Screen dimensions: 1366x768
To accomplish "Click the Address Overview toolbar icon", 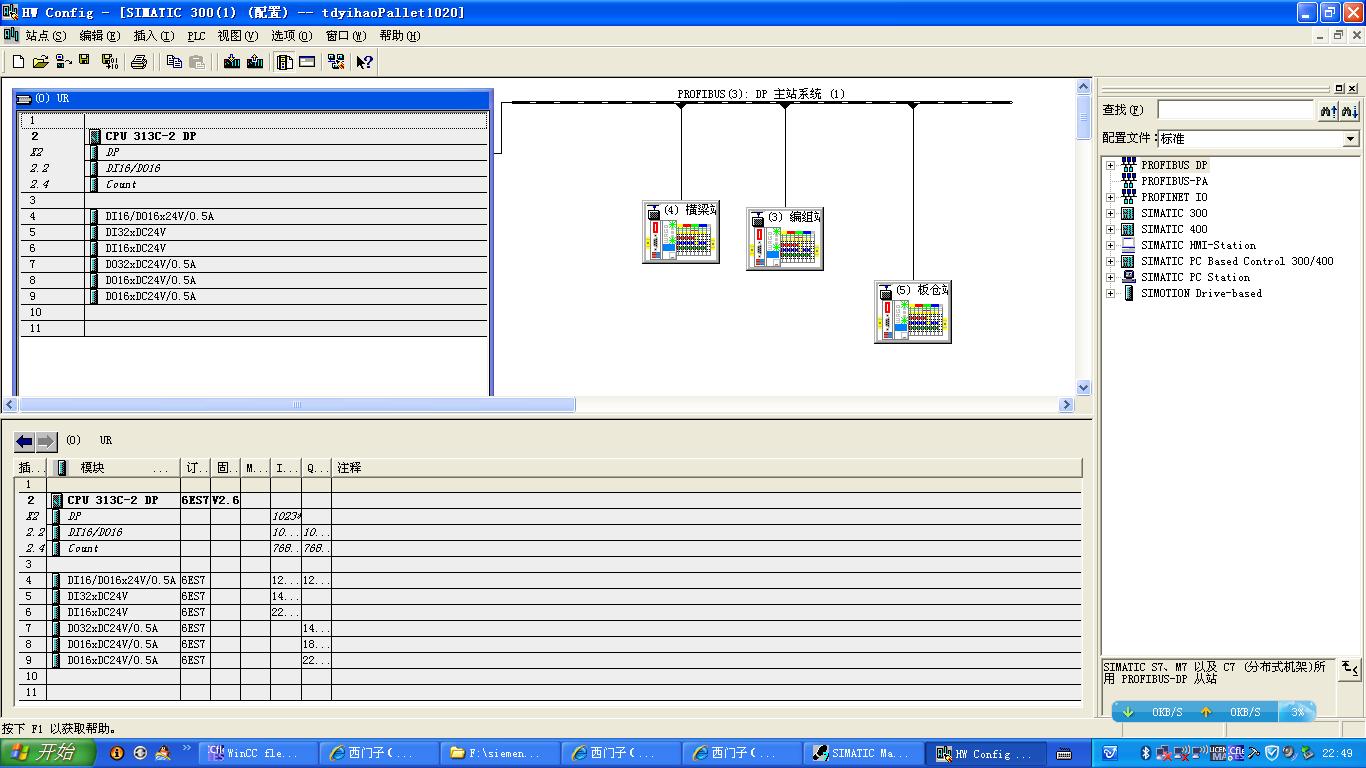I will tap(307, 62).
